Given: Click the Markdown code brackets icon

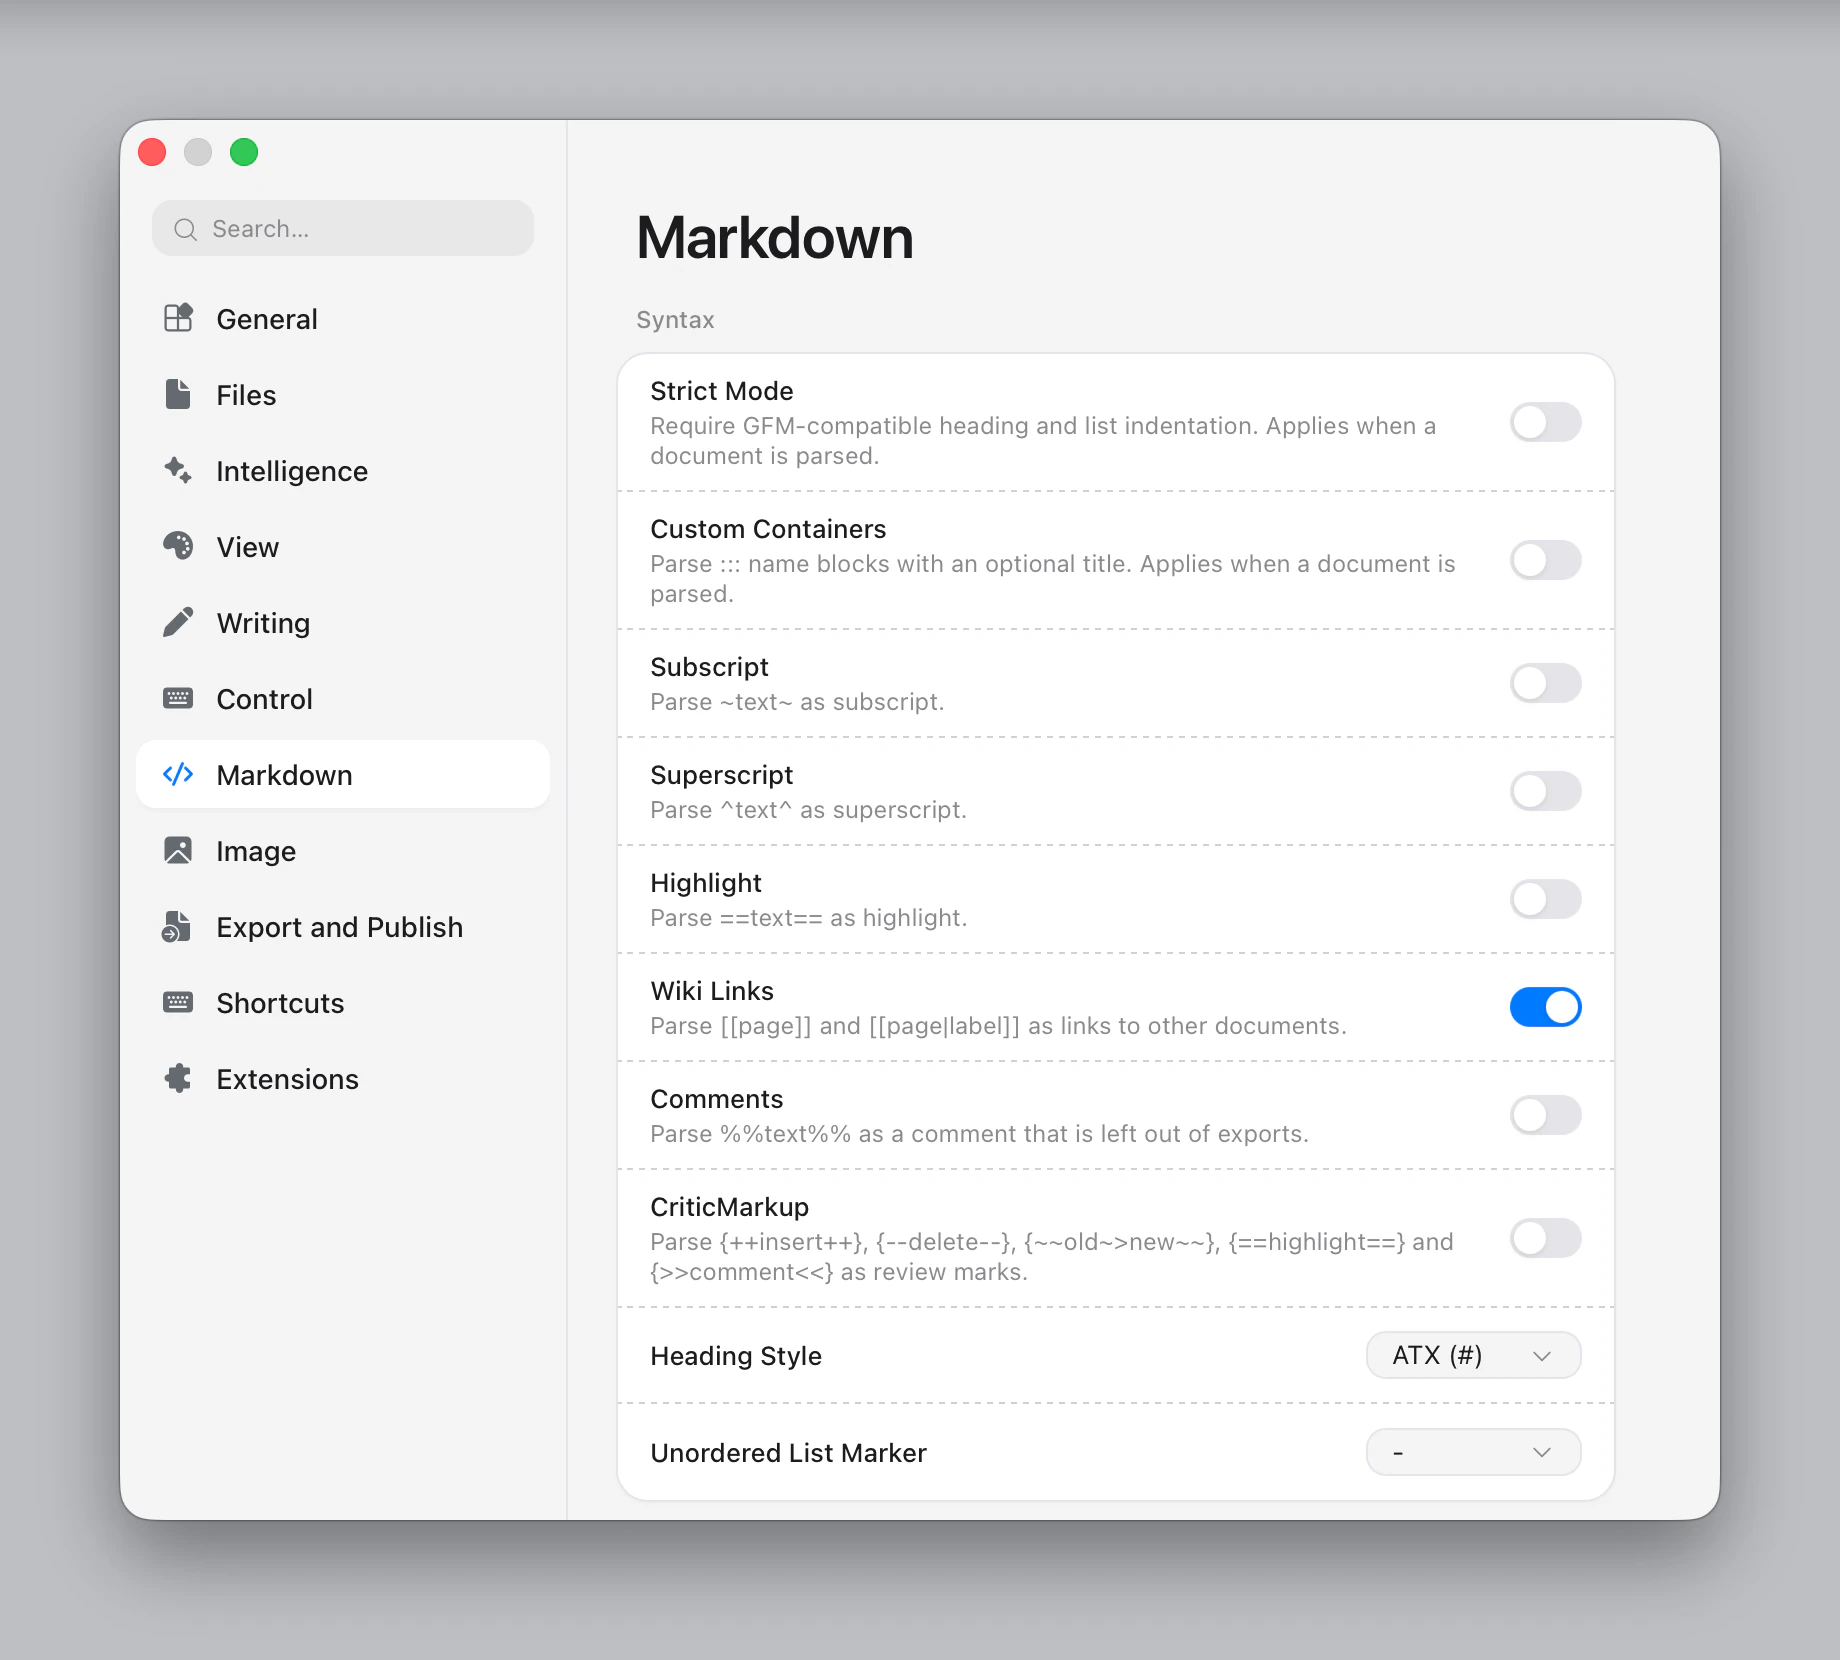Looking at the screenshot, I should (x=178, y=774).
